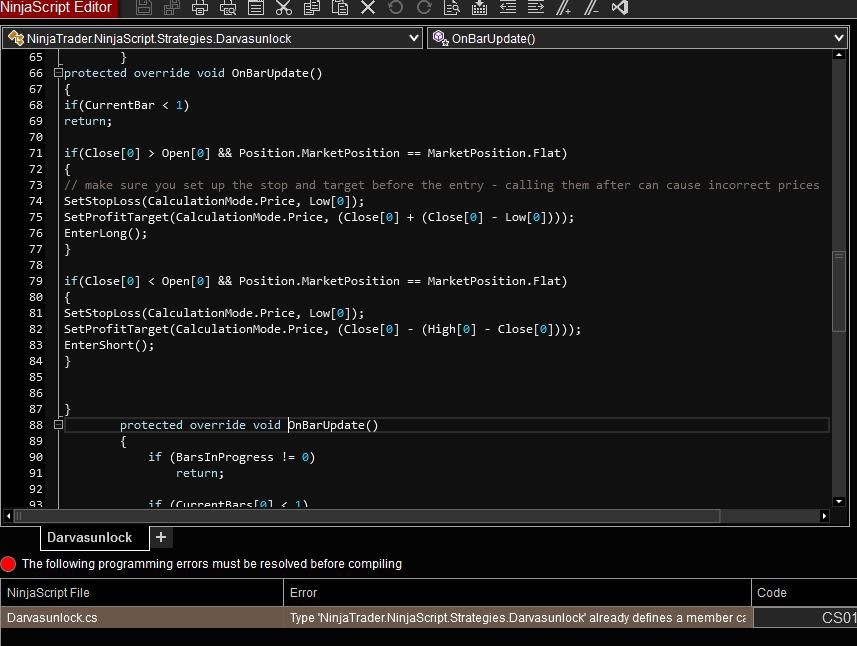Open Visual Studio via toolbar icon
857x646 pixels.
point(619,8)
